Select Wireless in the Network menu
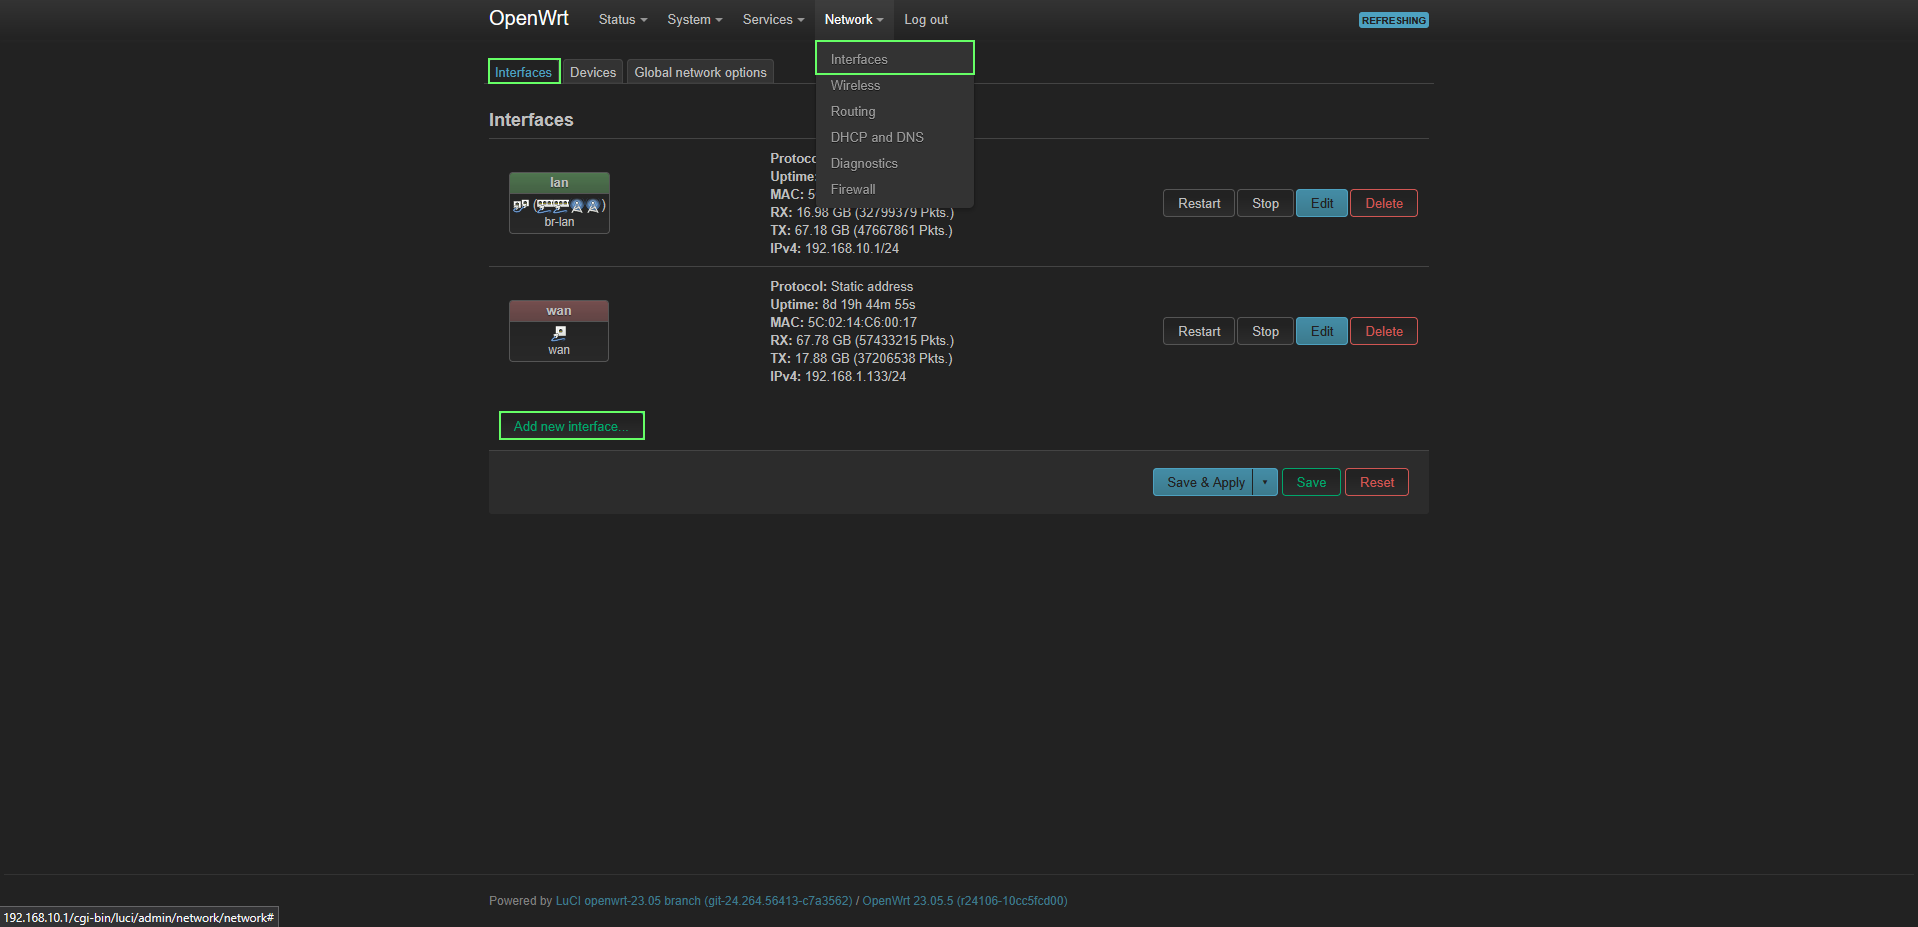Viewport: 1918px width, 927px height. click(x=895, y=85)
